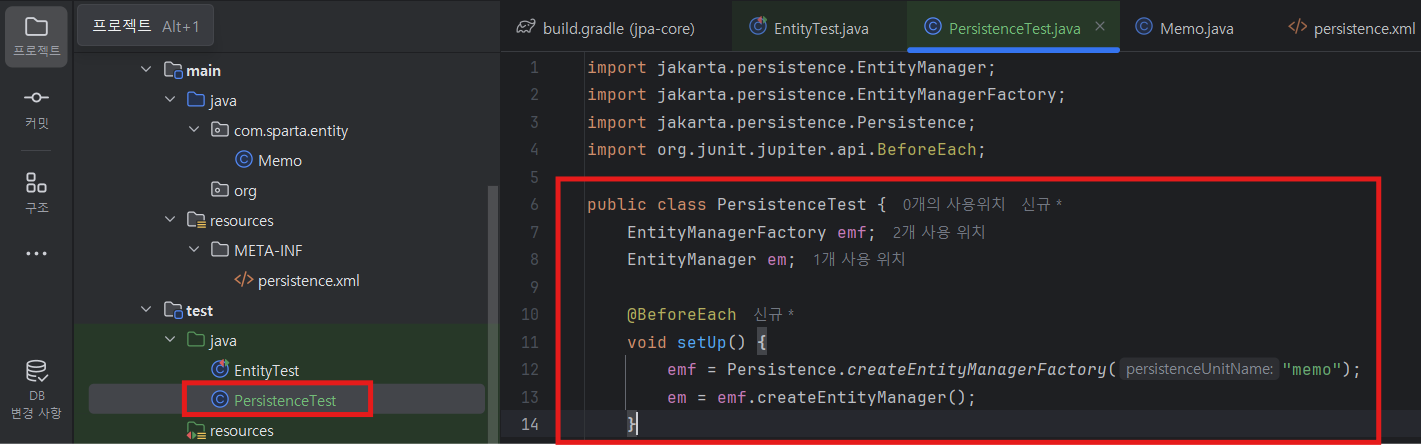Image resolution: width=1421 pixels, height=445 pixels.
Task: Click the org package icon
Action: point(219,190)
